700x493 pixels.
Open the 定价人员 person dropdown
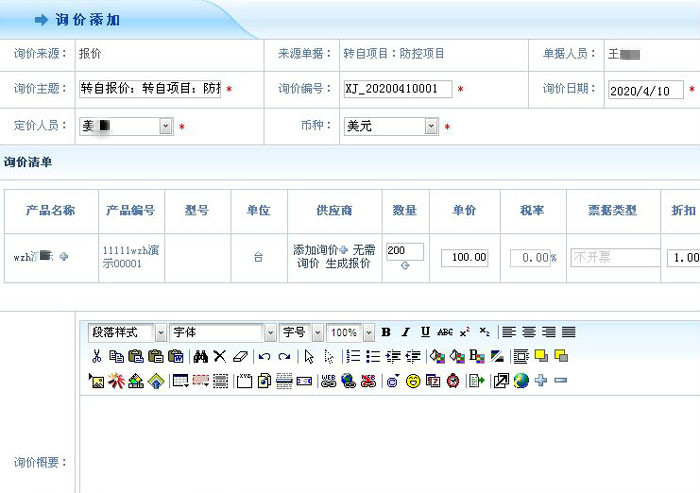[x=166, y=127]
